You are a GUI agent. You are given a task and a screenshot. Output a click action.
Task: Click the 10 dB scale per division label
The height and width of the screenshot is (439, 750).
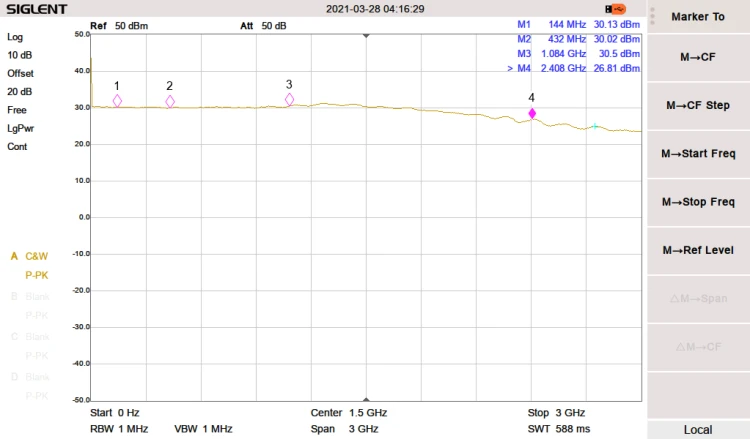click(x=20, y=55)
